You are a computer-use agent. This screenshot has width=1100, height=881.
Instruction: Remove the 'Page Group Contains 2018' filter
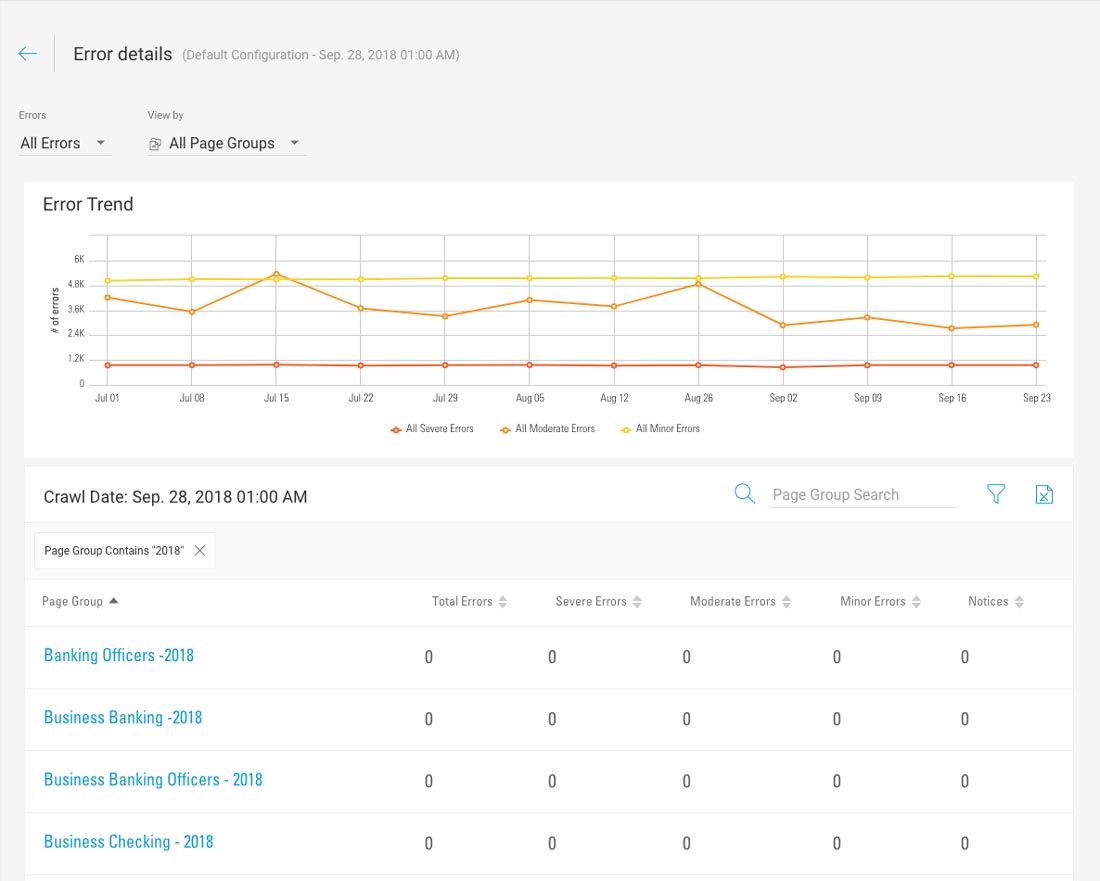click(x=200, y=551)
